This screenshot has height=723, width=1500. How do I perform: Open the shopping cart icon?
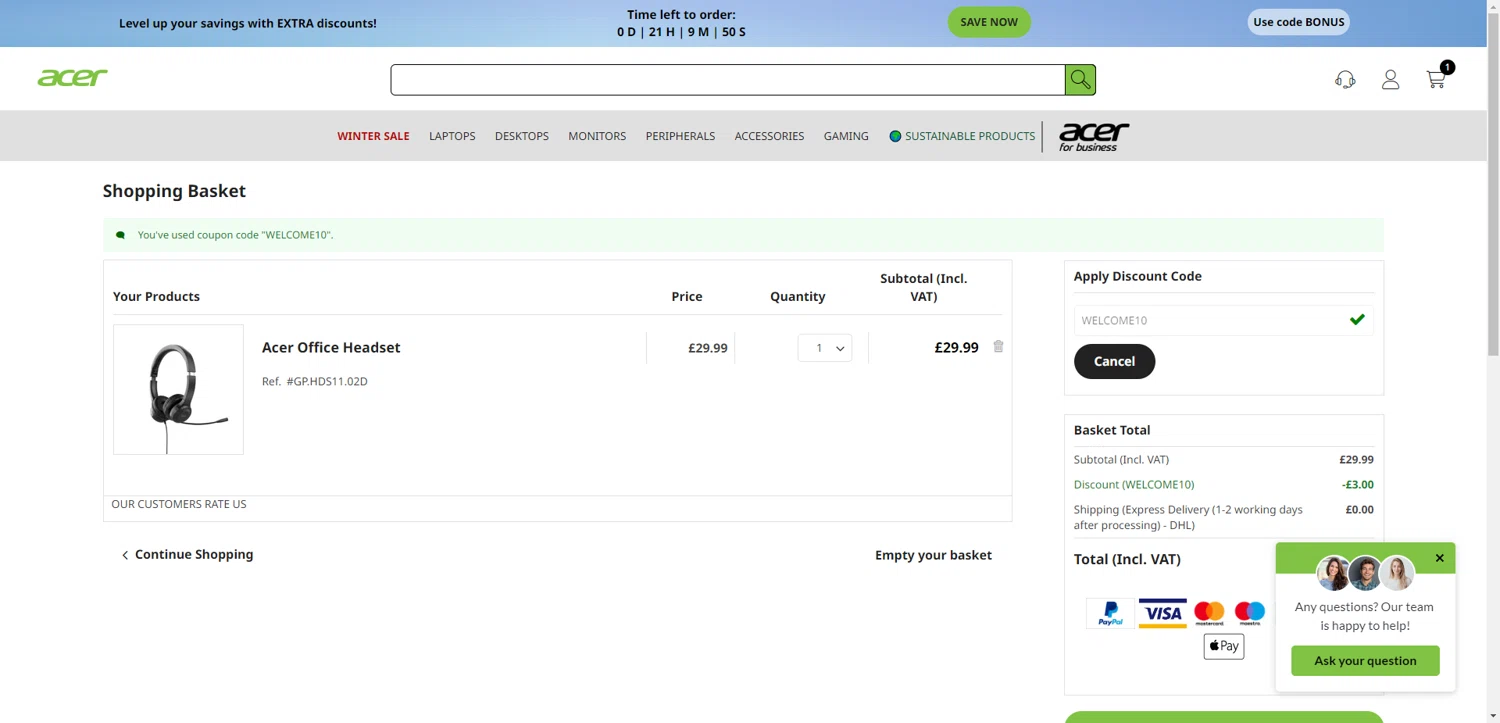pyautogui.click(x=1437, y=78)
